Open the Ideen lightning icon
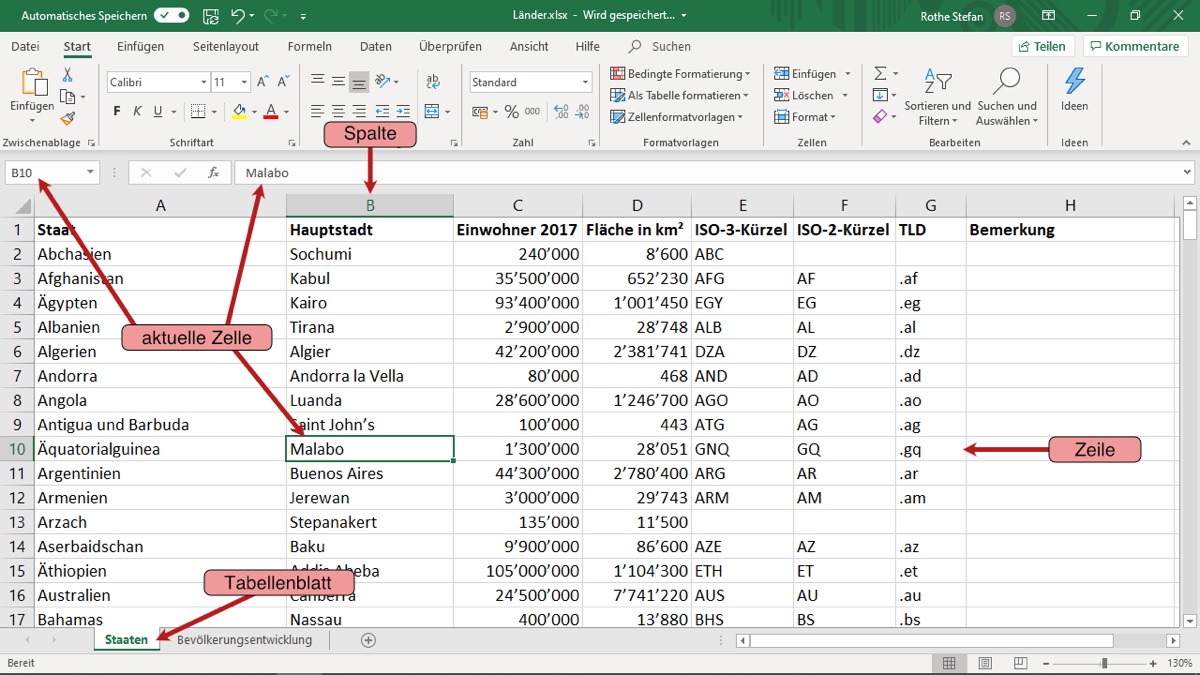 pyautogui.click(x=1074, y=83)
